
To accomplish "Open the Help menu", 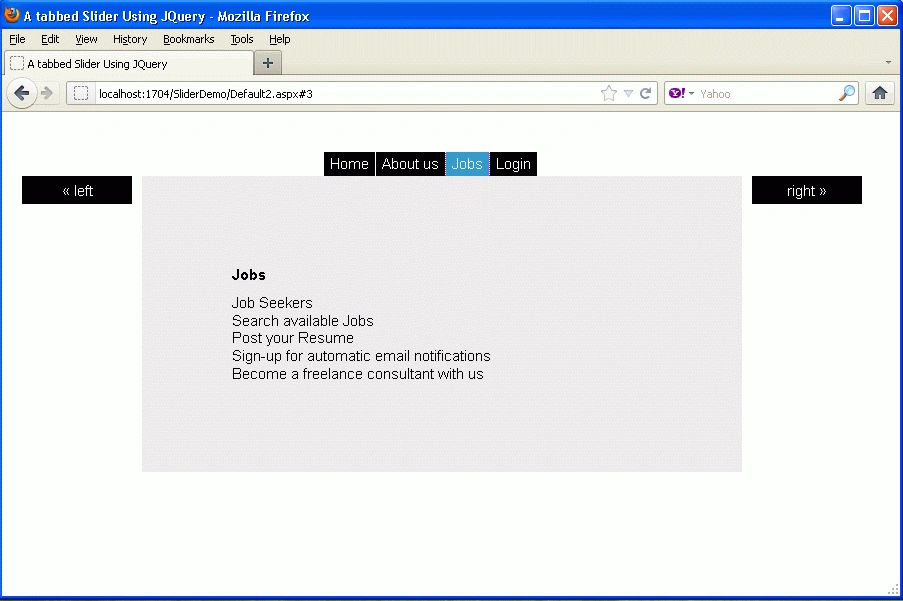I will (280, 39).
